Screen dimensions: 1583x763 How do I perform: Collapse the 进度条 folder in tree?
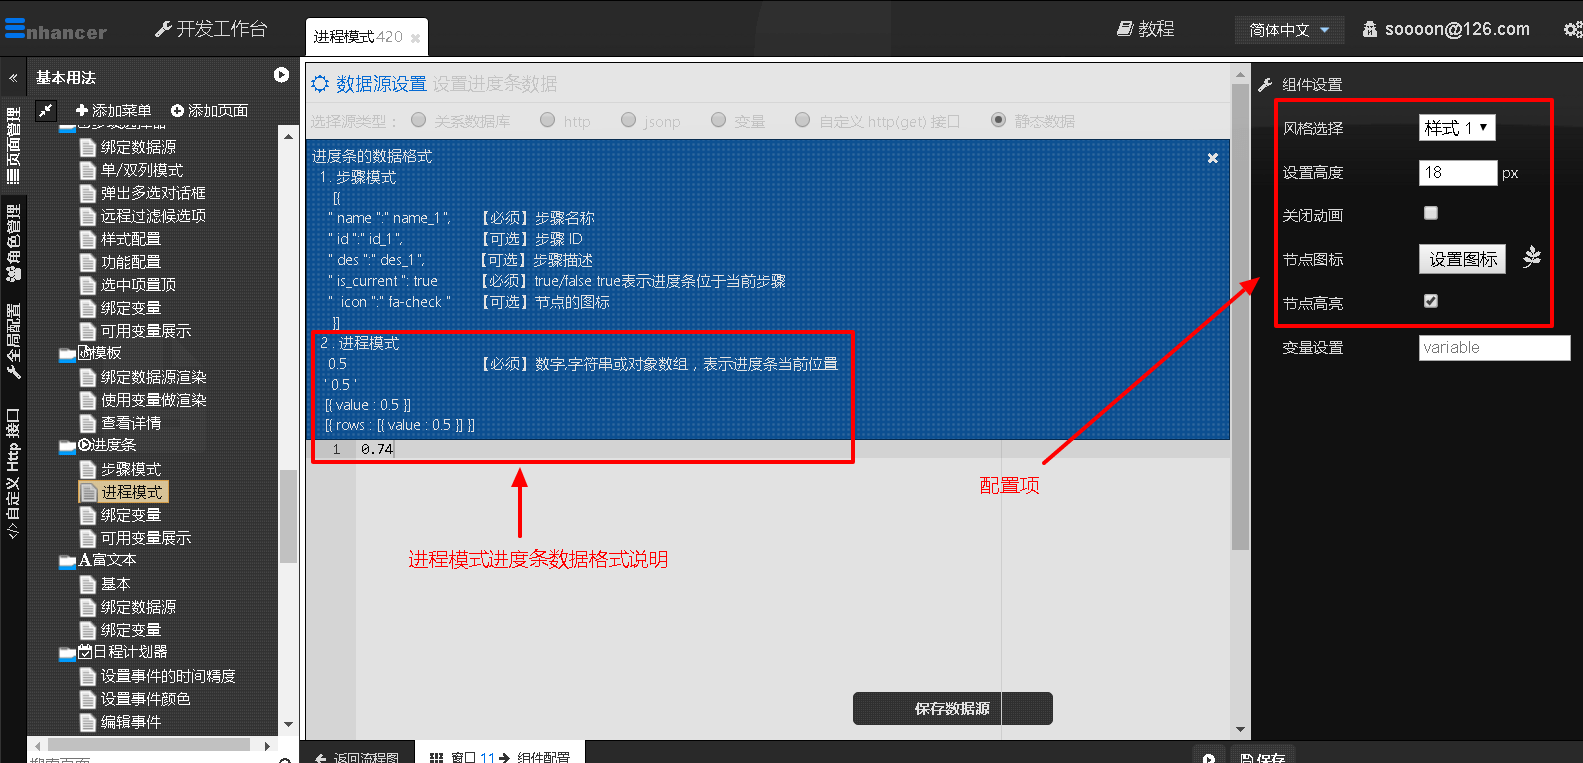coord(67,446)
